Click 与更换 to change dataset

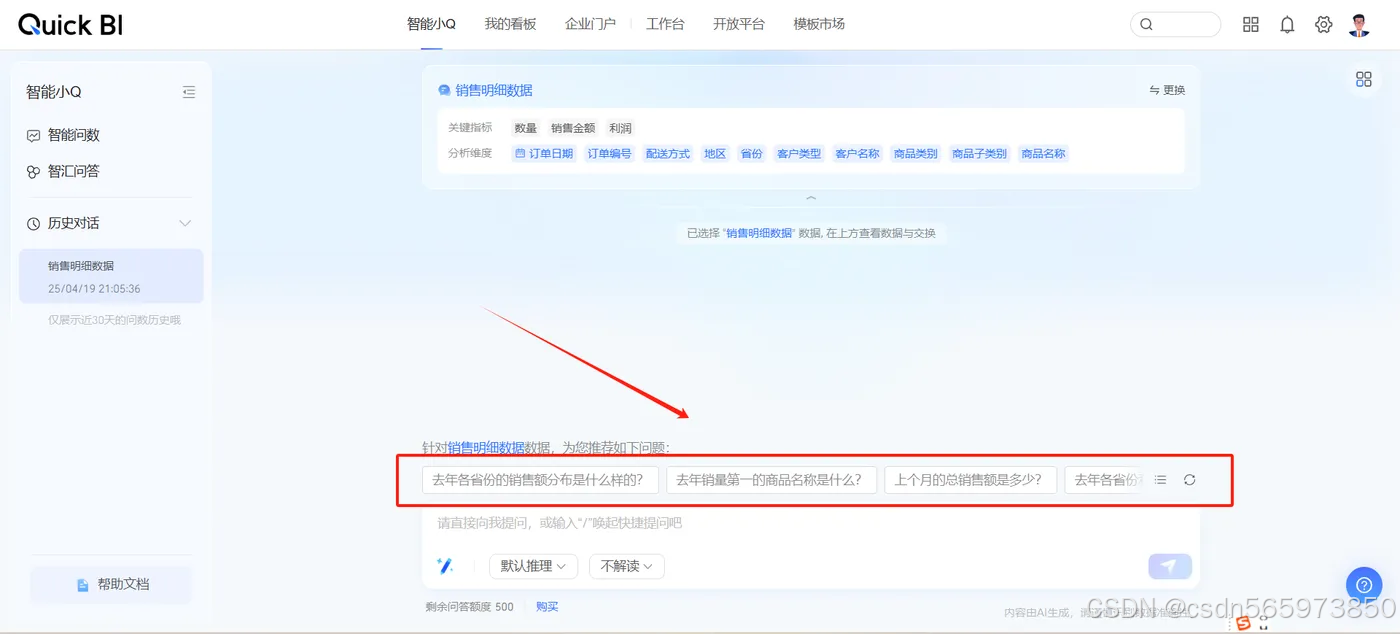(x=1167, y=89)
